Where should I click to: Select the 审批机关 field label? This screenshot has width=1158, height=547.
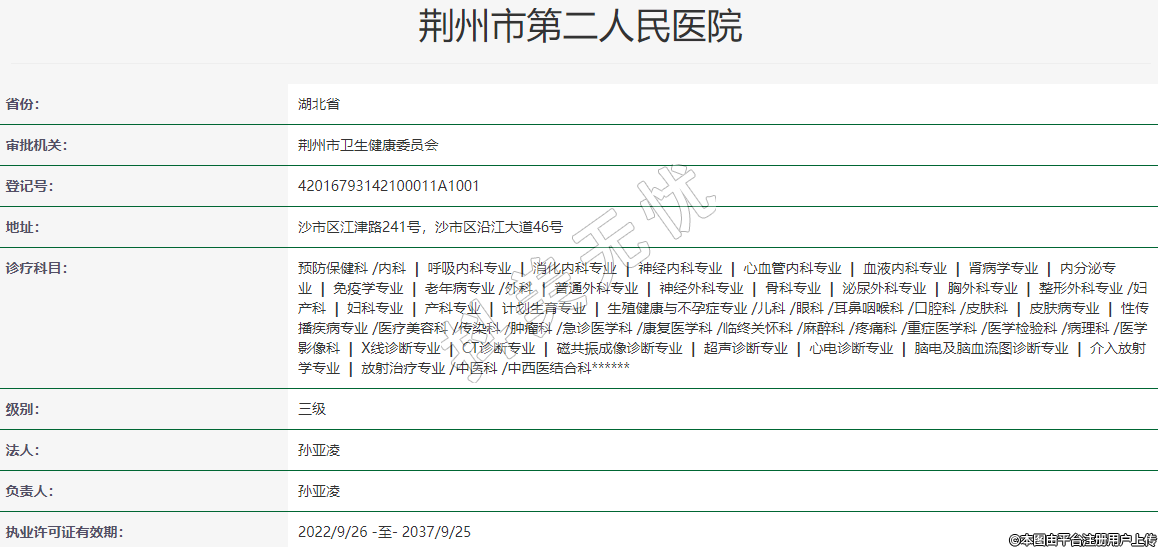coord(36,145)
